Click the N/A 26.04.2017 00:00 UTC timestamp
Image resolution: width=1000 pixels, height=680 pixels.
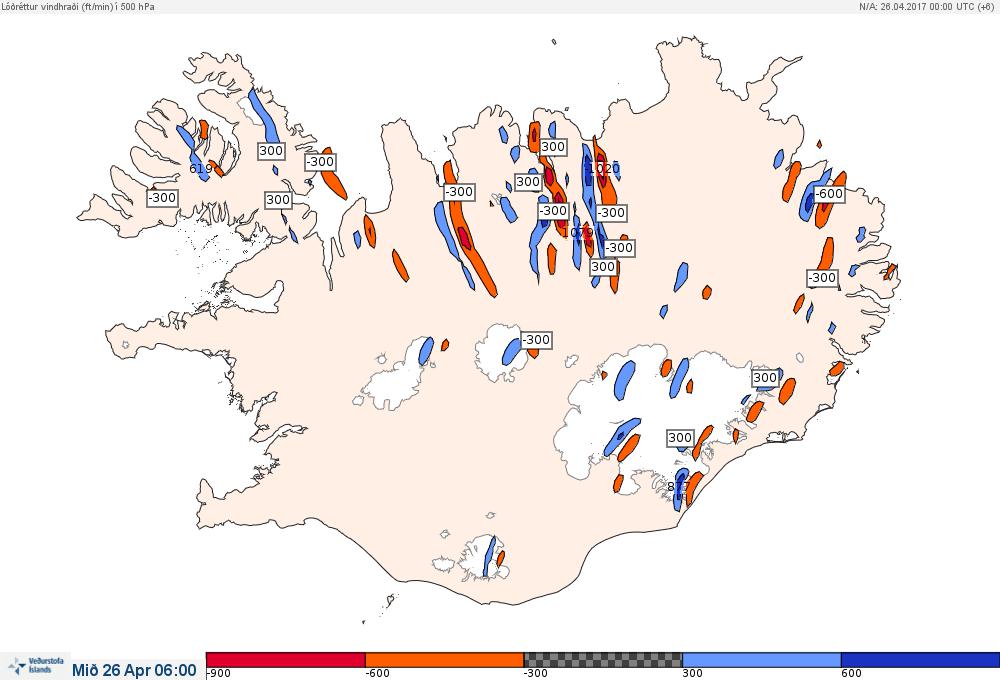[929, 6]
